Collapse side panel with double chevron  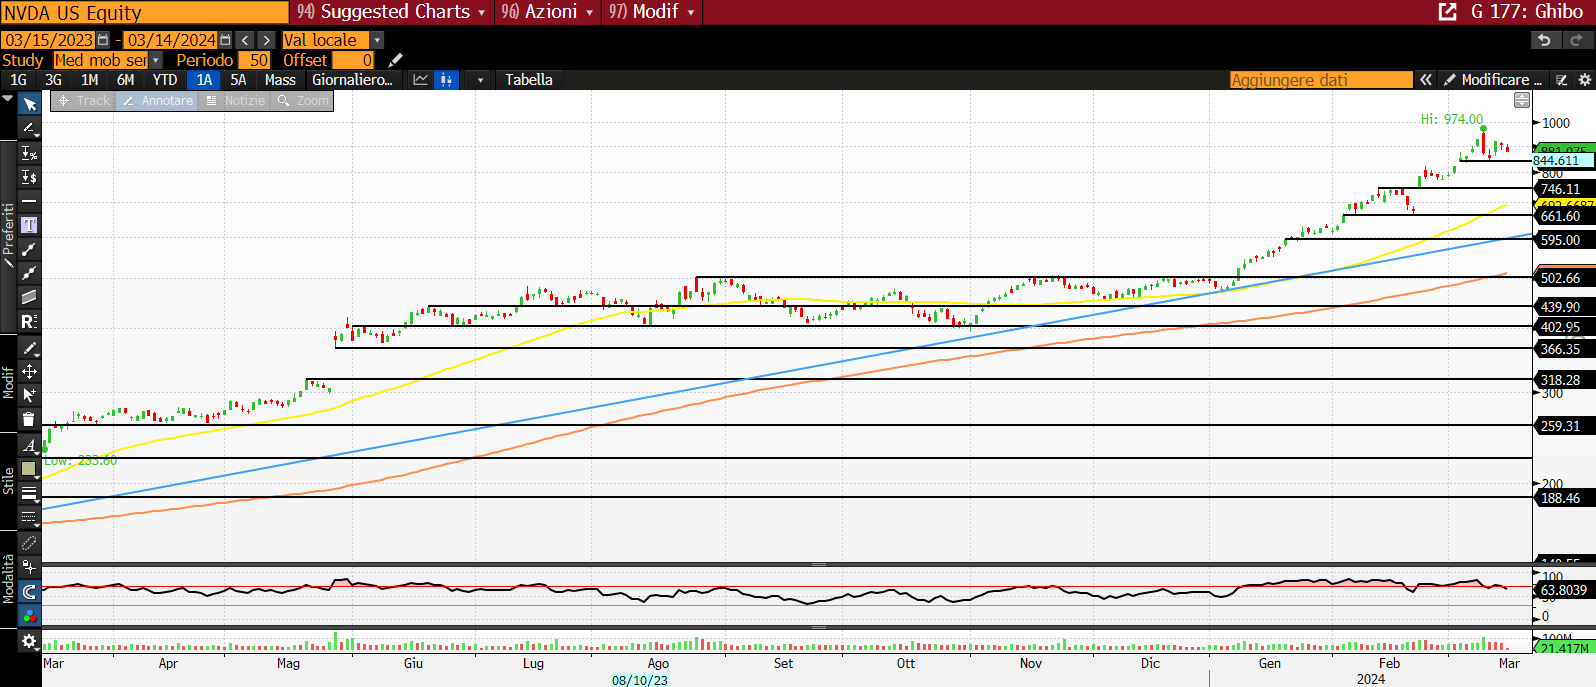click(1426, 80)
